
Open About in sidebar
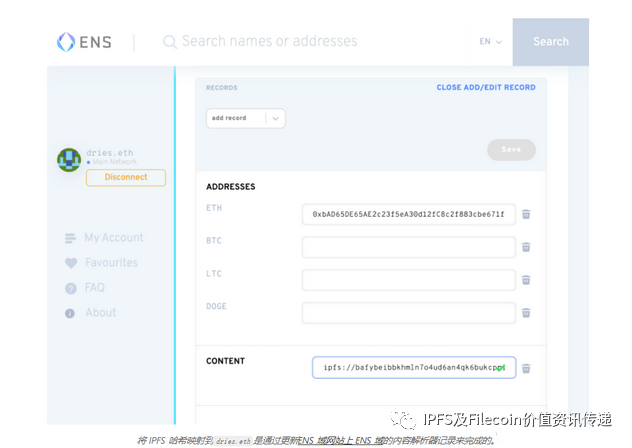(100, 313)
